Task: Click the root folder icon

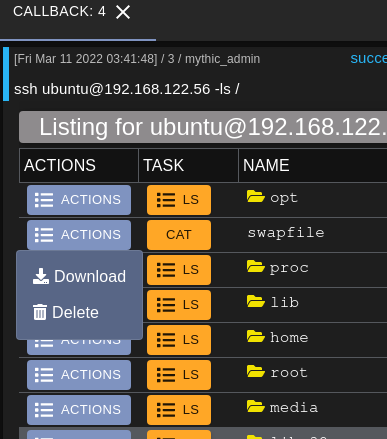Action: click(x=256, y=371)
